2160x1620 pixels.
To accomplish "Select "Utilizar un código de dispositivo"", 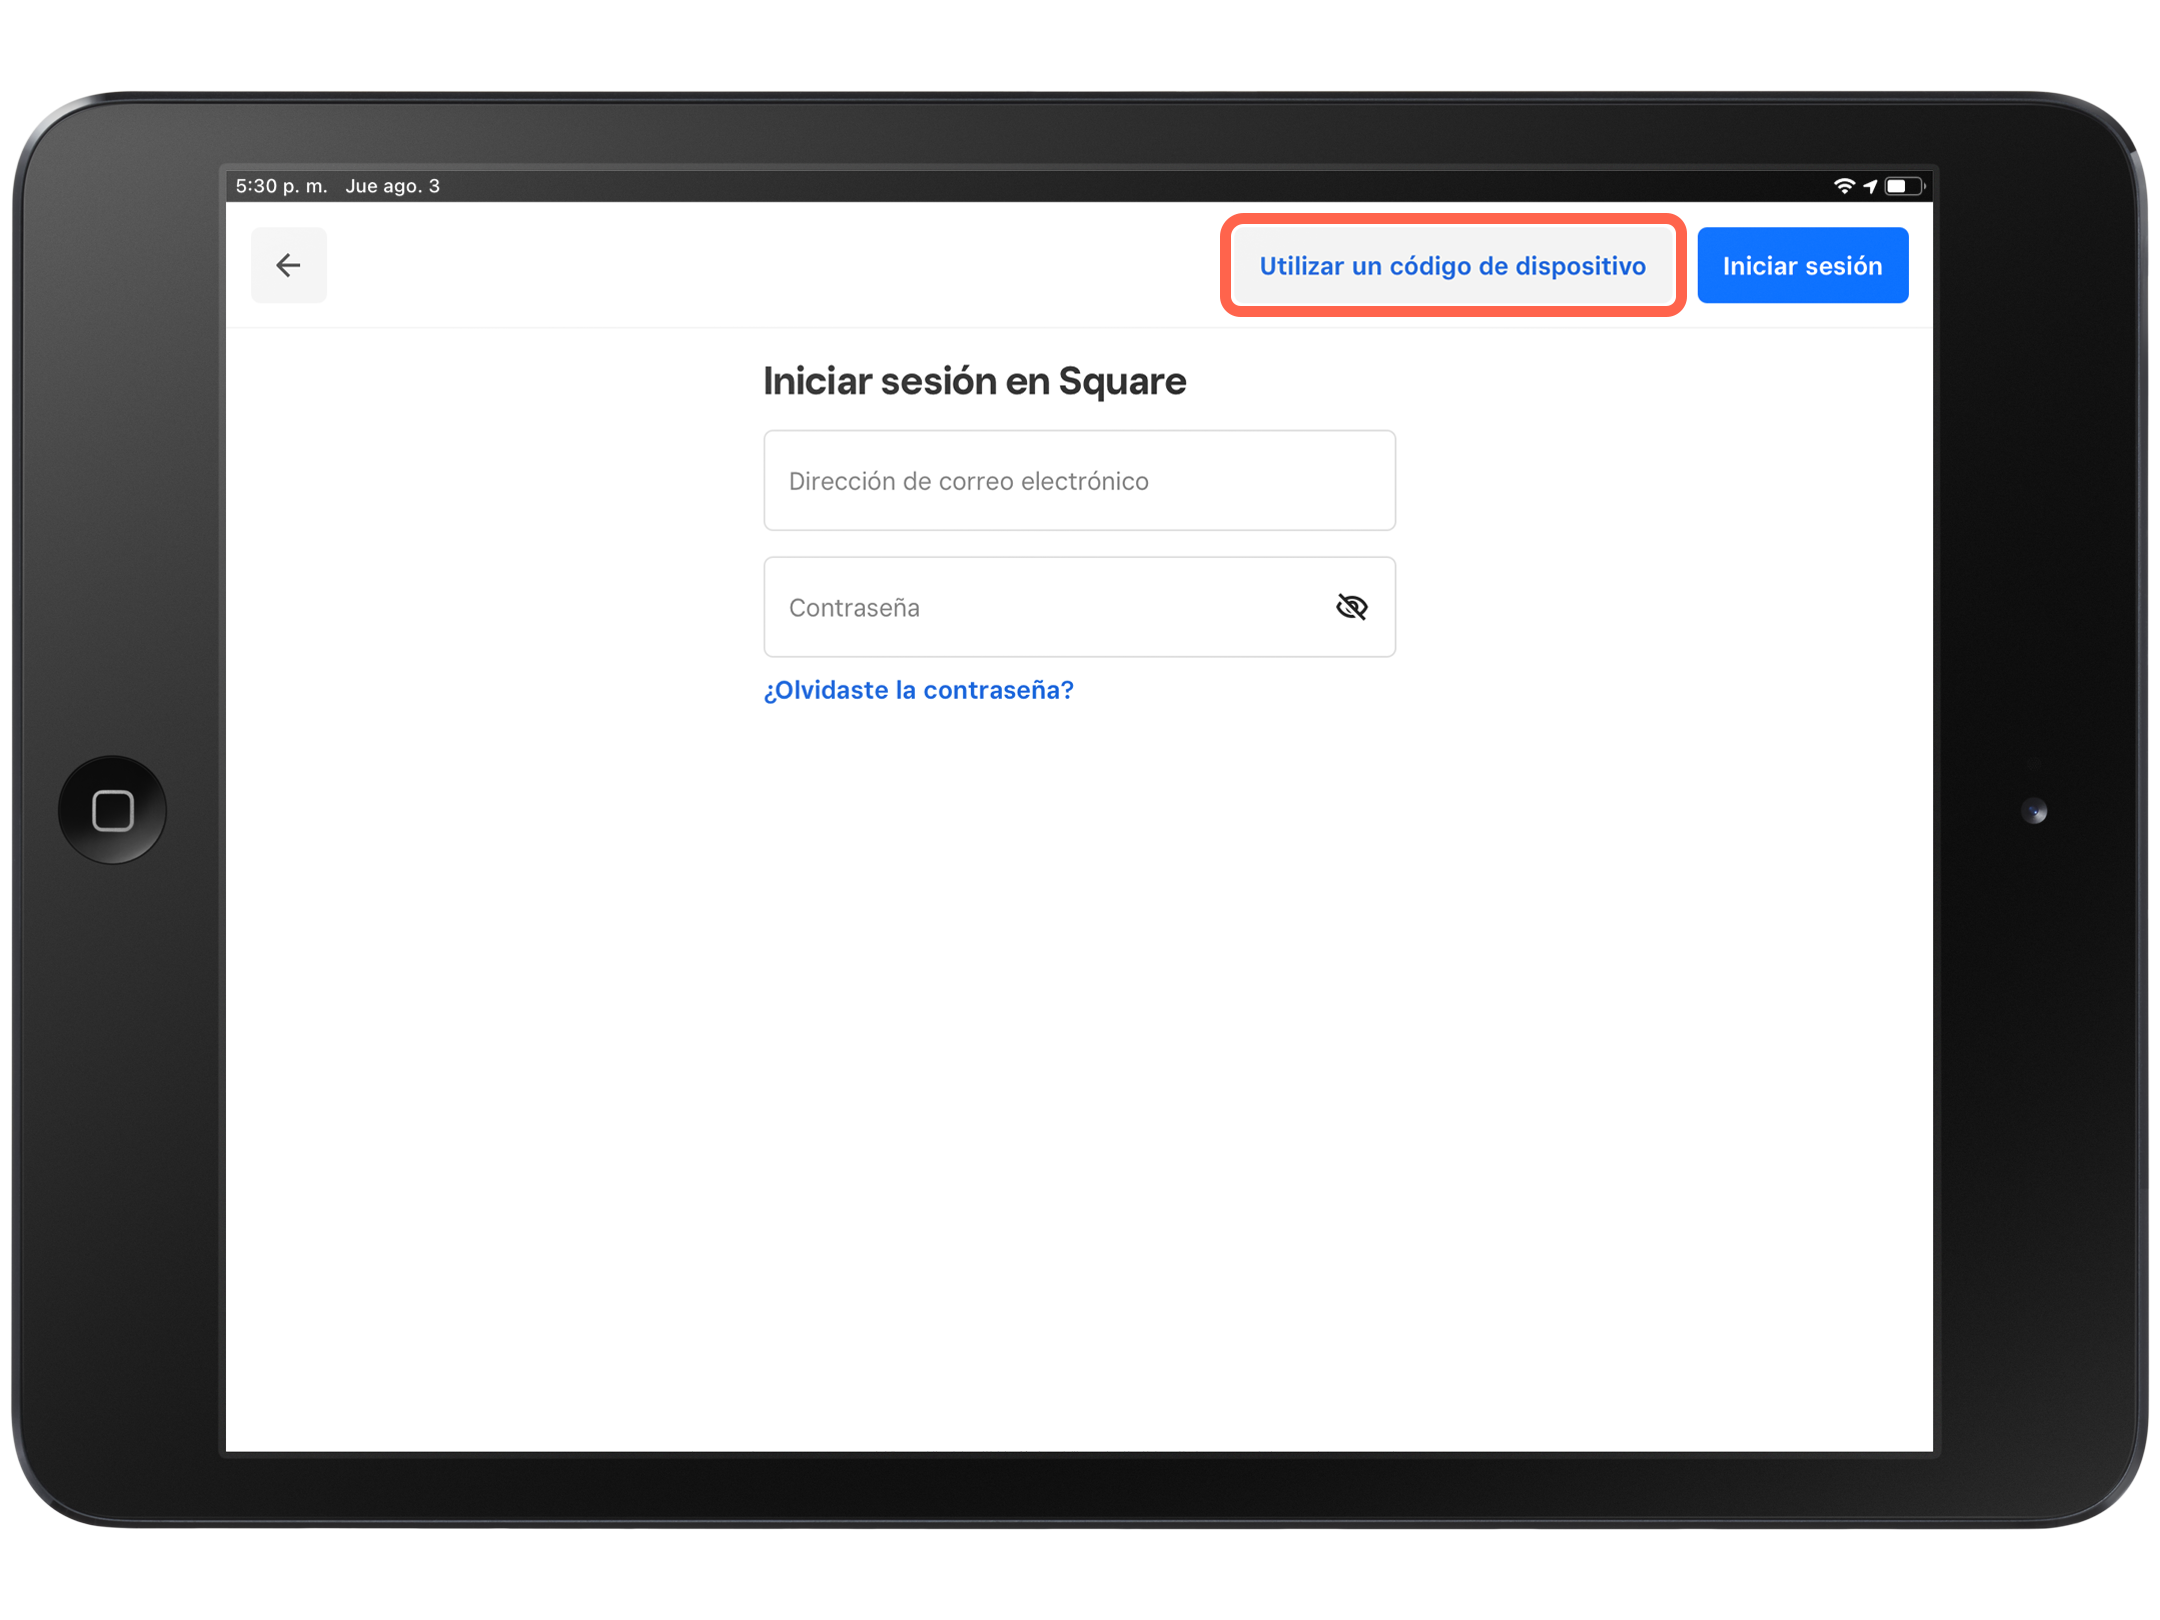I will click(1452, 266).
